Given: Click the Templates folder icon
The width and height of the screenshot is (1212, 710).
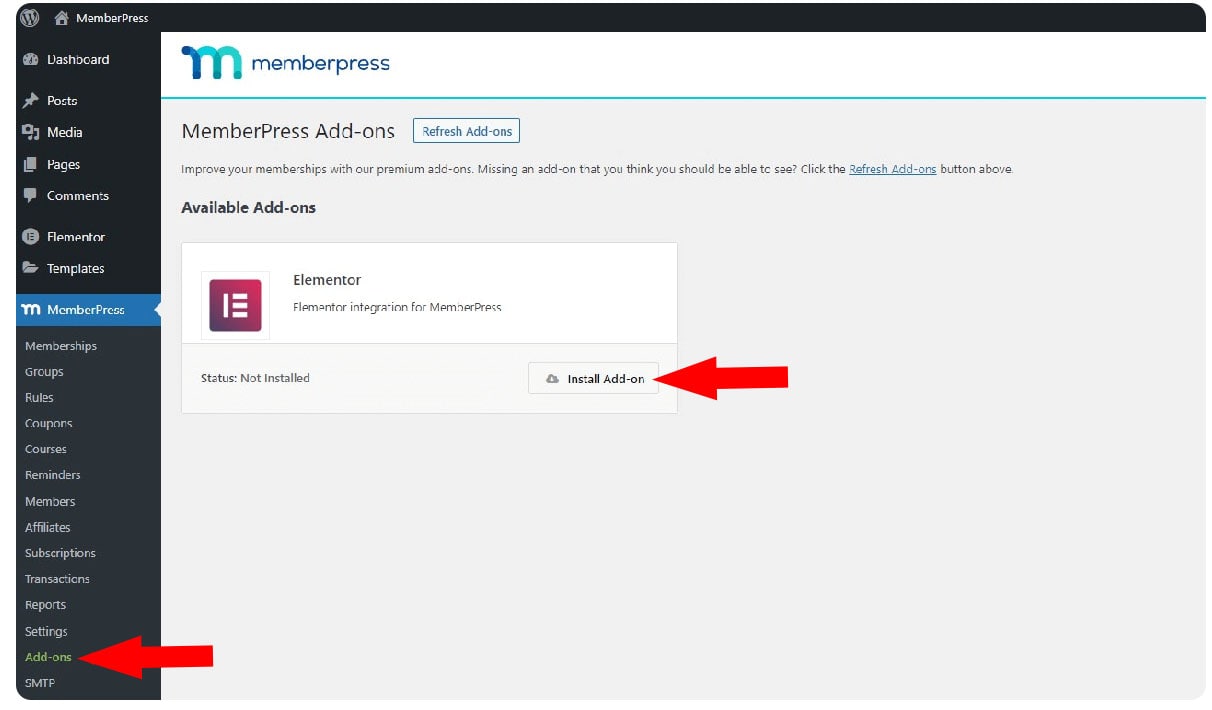Looking at the screenshot, I should (x=30, y=268).
